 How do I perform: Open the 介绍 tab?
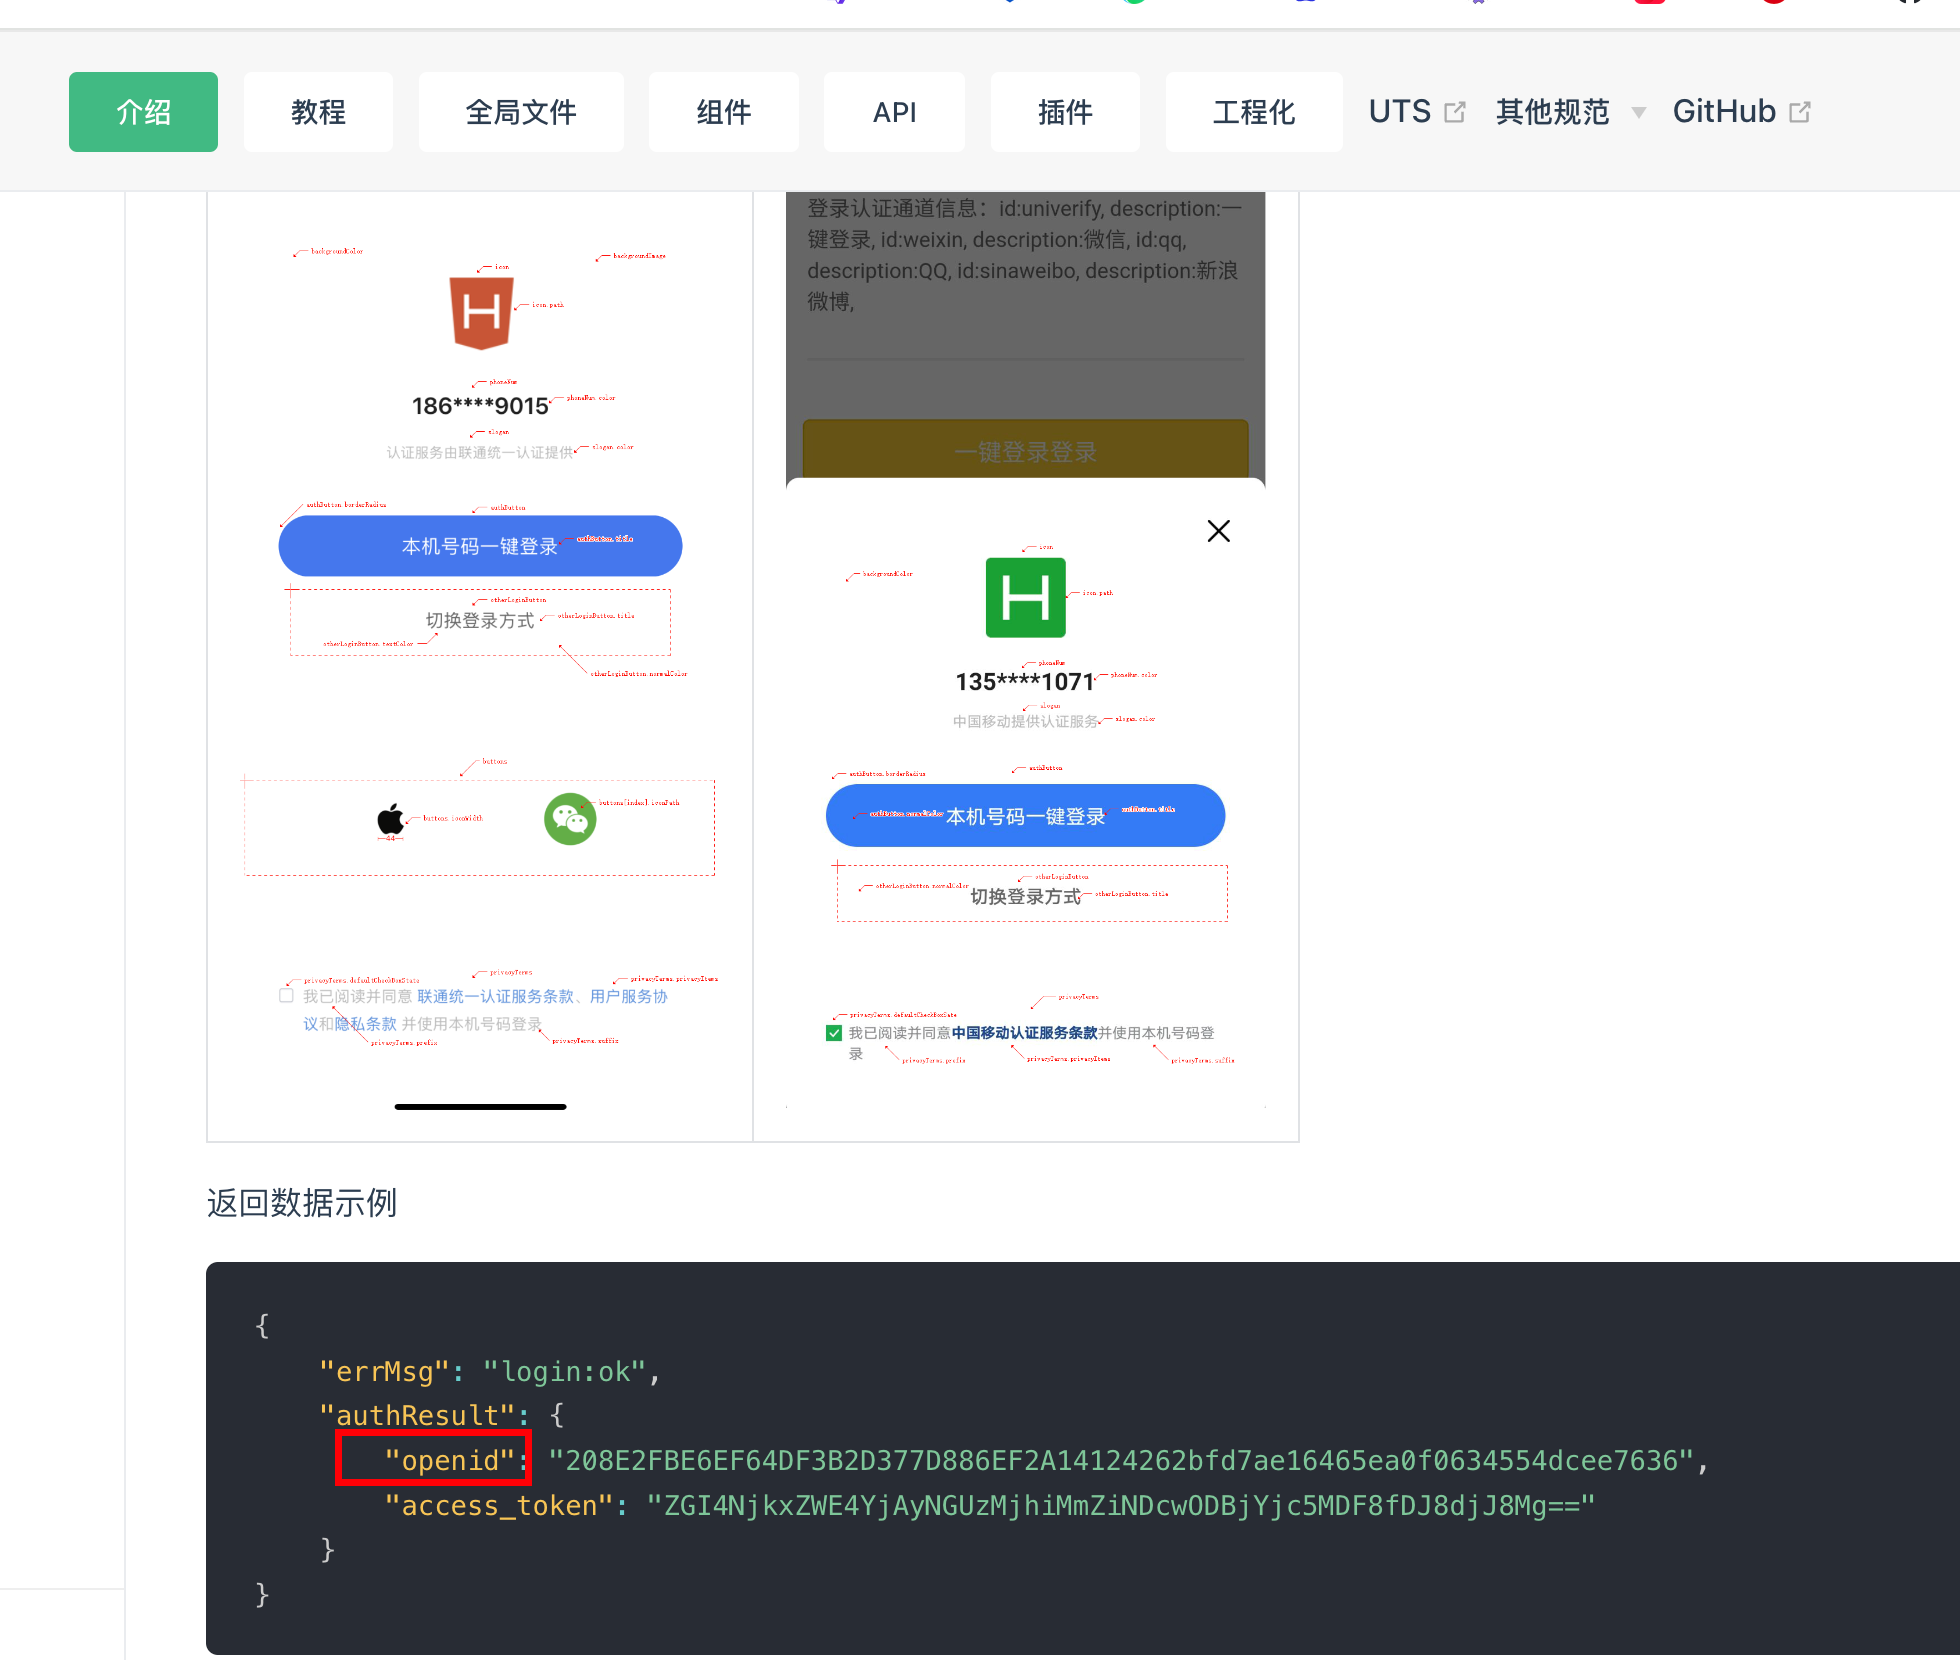[x=143, y=112]
